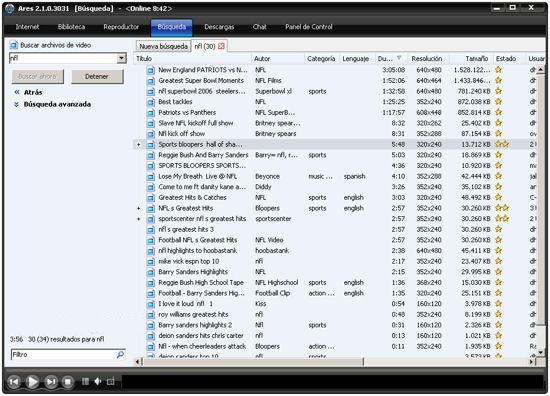The width and height of the screenshot is (550, 396).
Task: Click video icon of Nfl kick off show
Action: [x=150, y=134]
